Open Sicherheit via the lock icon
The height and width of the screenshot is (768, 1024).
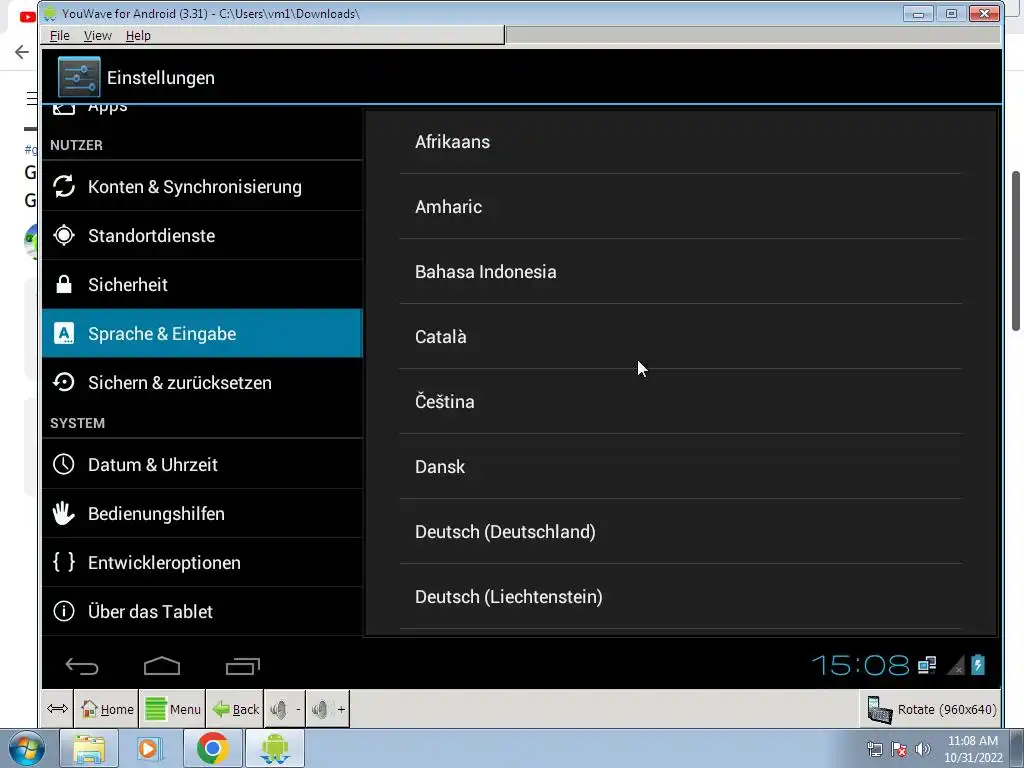click(x=64, y=284)
